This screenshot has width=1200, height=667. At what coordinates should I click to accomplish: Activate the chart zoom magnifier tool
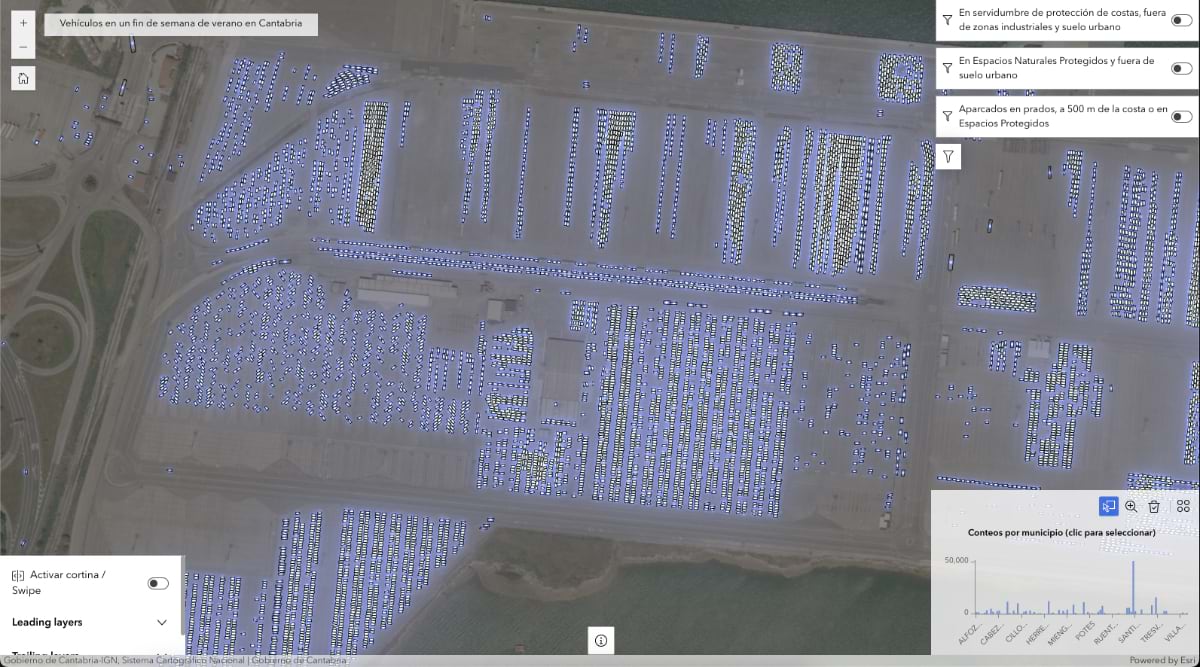click(x=1131, y=507)
